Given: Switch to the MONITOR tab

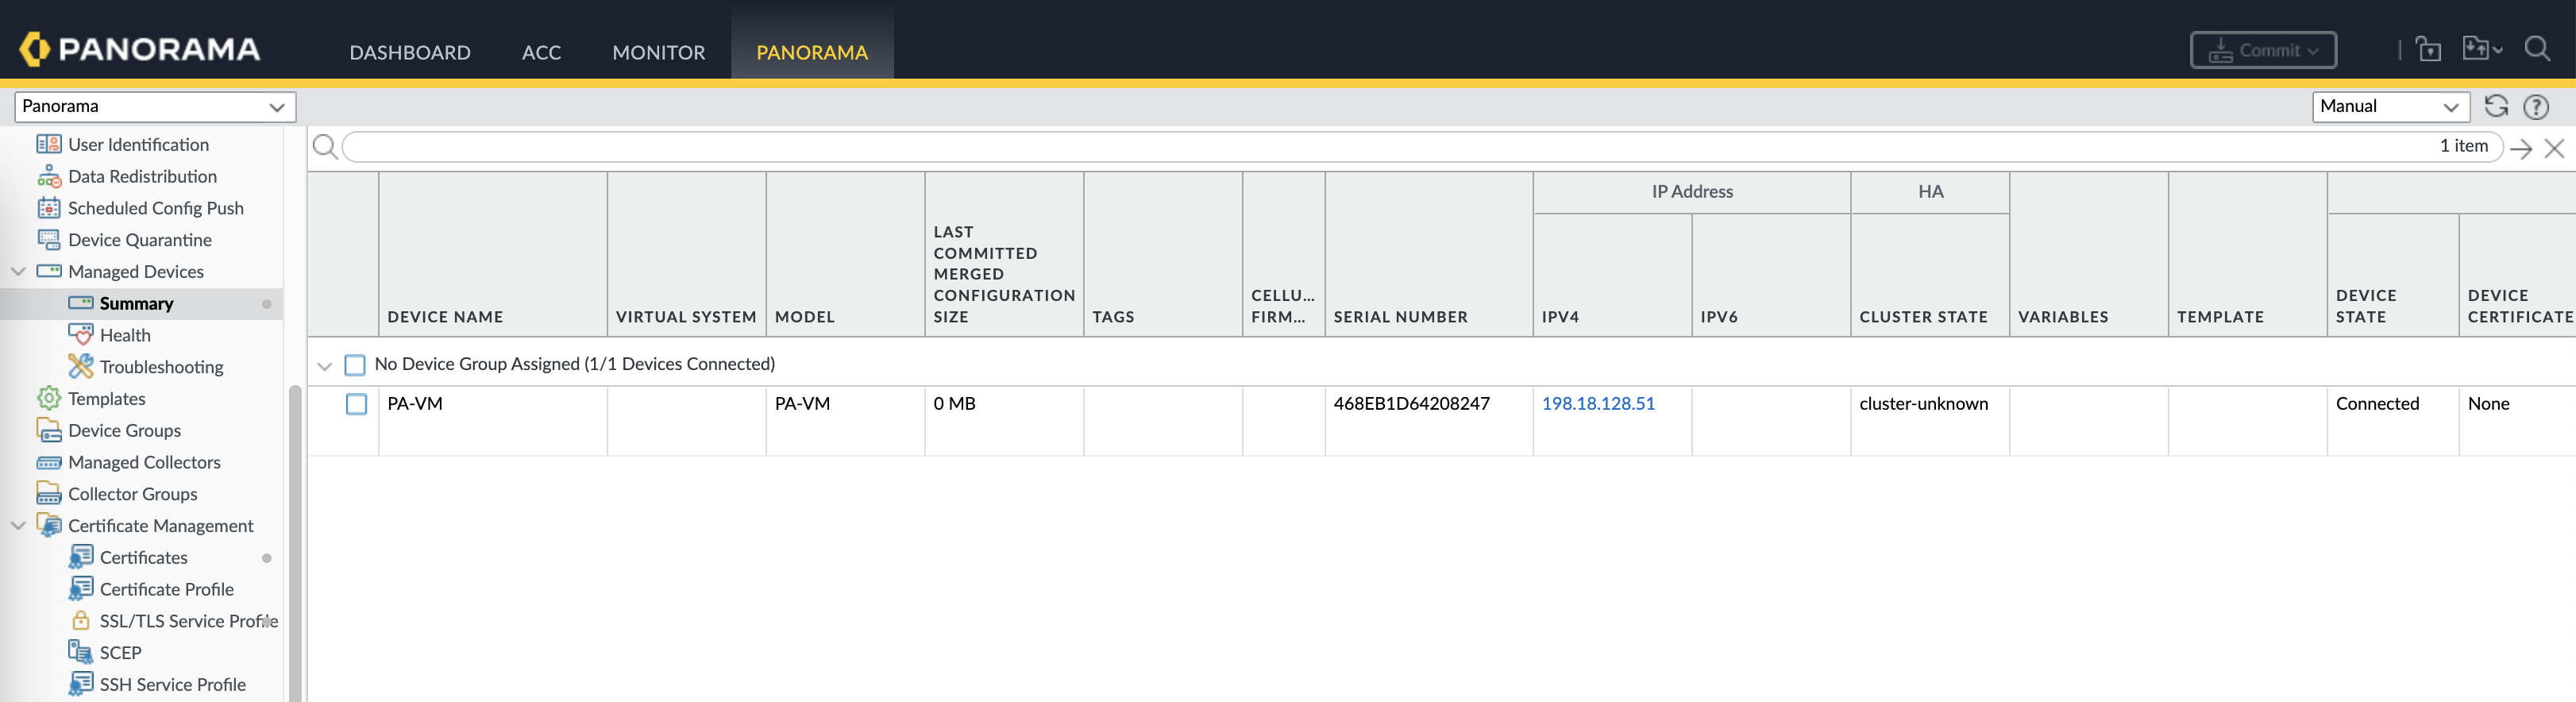Looking at the screenshot, I should (658, 52).
